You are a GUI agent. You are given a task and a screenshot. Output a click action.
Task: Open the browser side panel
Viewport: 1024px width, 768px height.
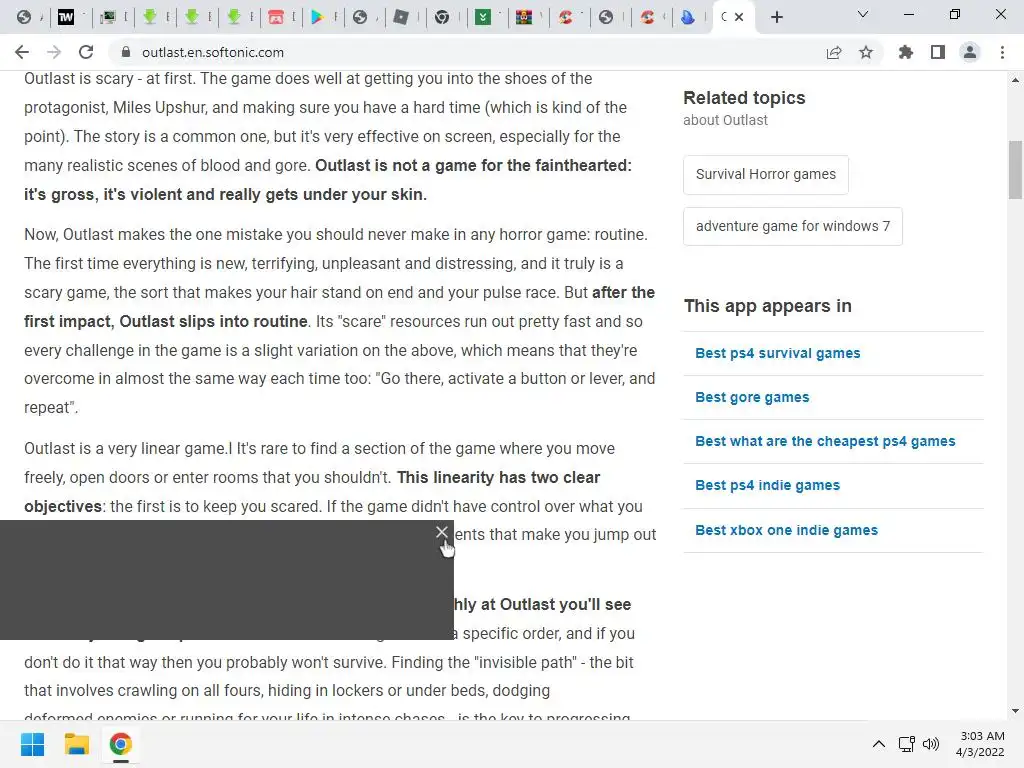[x=938, y=52]
